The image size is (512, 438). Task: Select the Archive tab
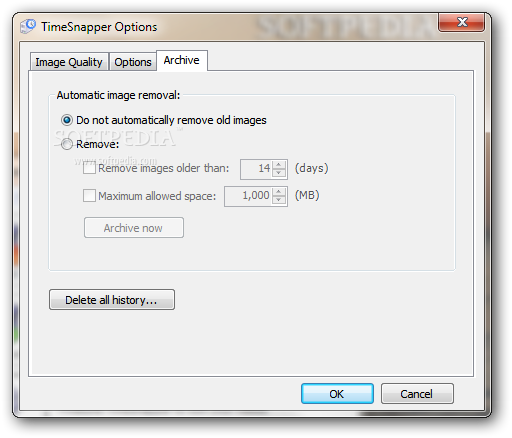click(x=182, y=60)
